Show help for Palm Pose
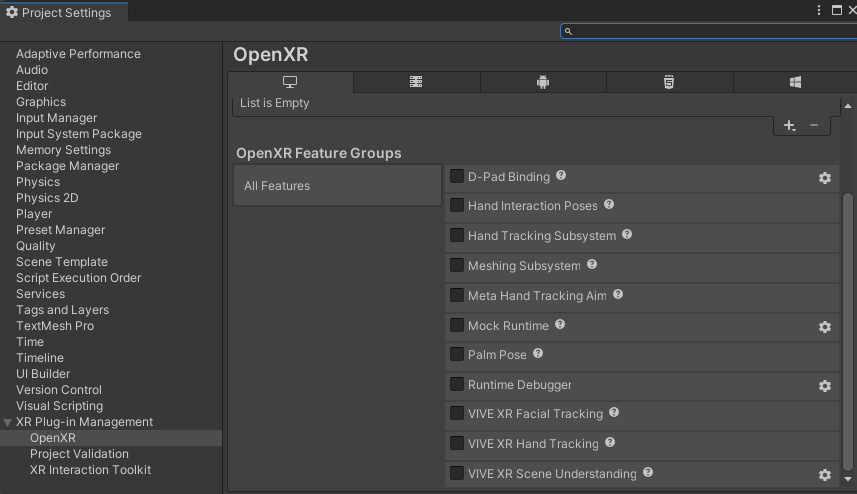The height and width of the screenshot is (494, 857). (x=538, y=353)
